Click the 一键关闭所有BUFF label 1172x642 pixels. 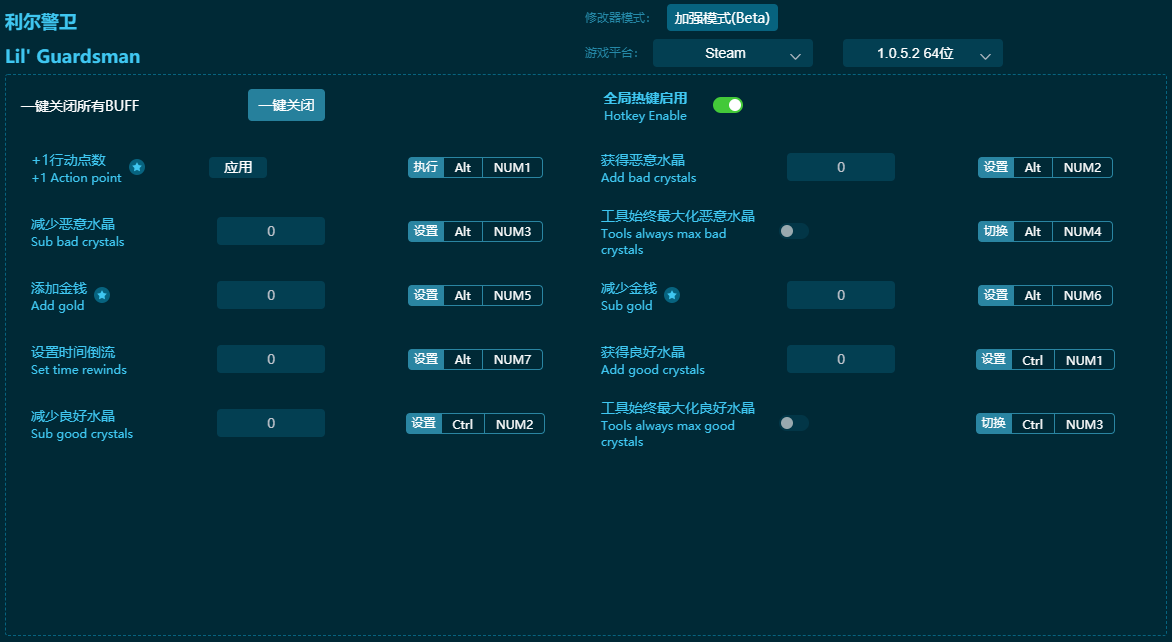tap(80, 105)
